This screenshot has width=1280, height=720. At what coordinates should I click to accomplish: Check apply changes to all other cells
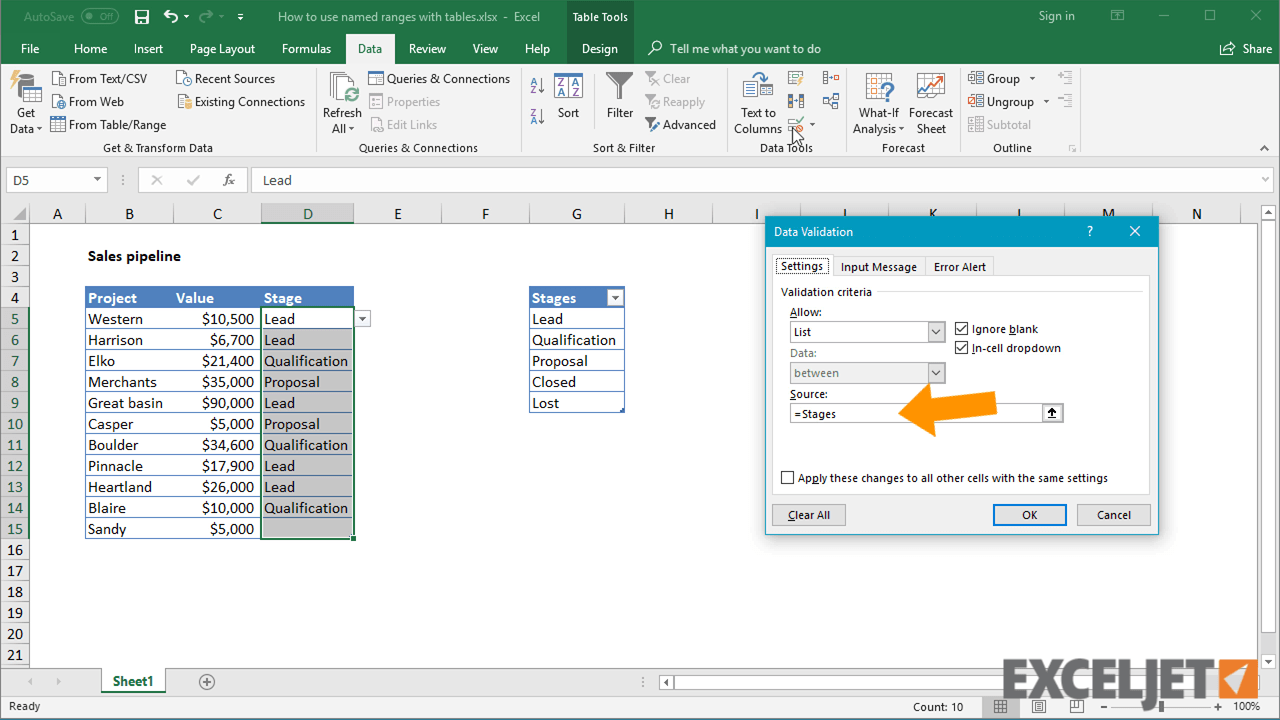[787, 477]
